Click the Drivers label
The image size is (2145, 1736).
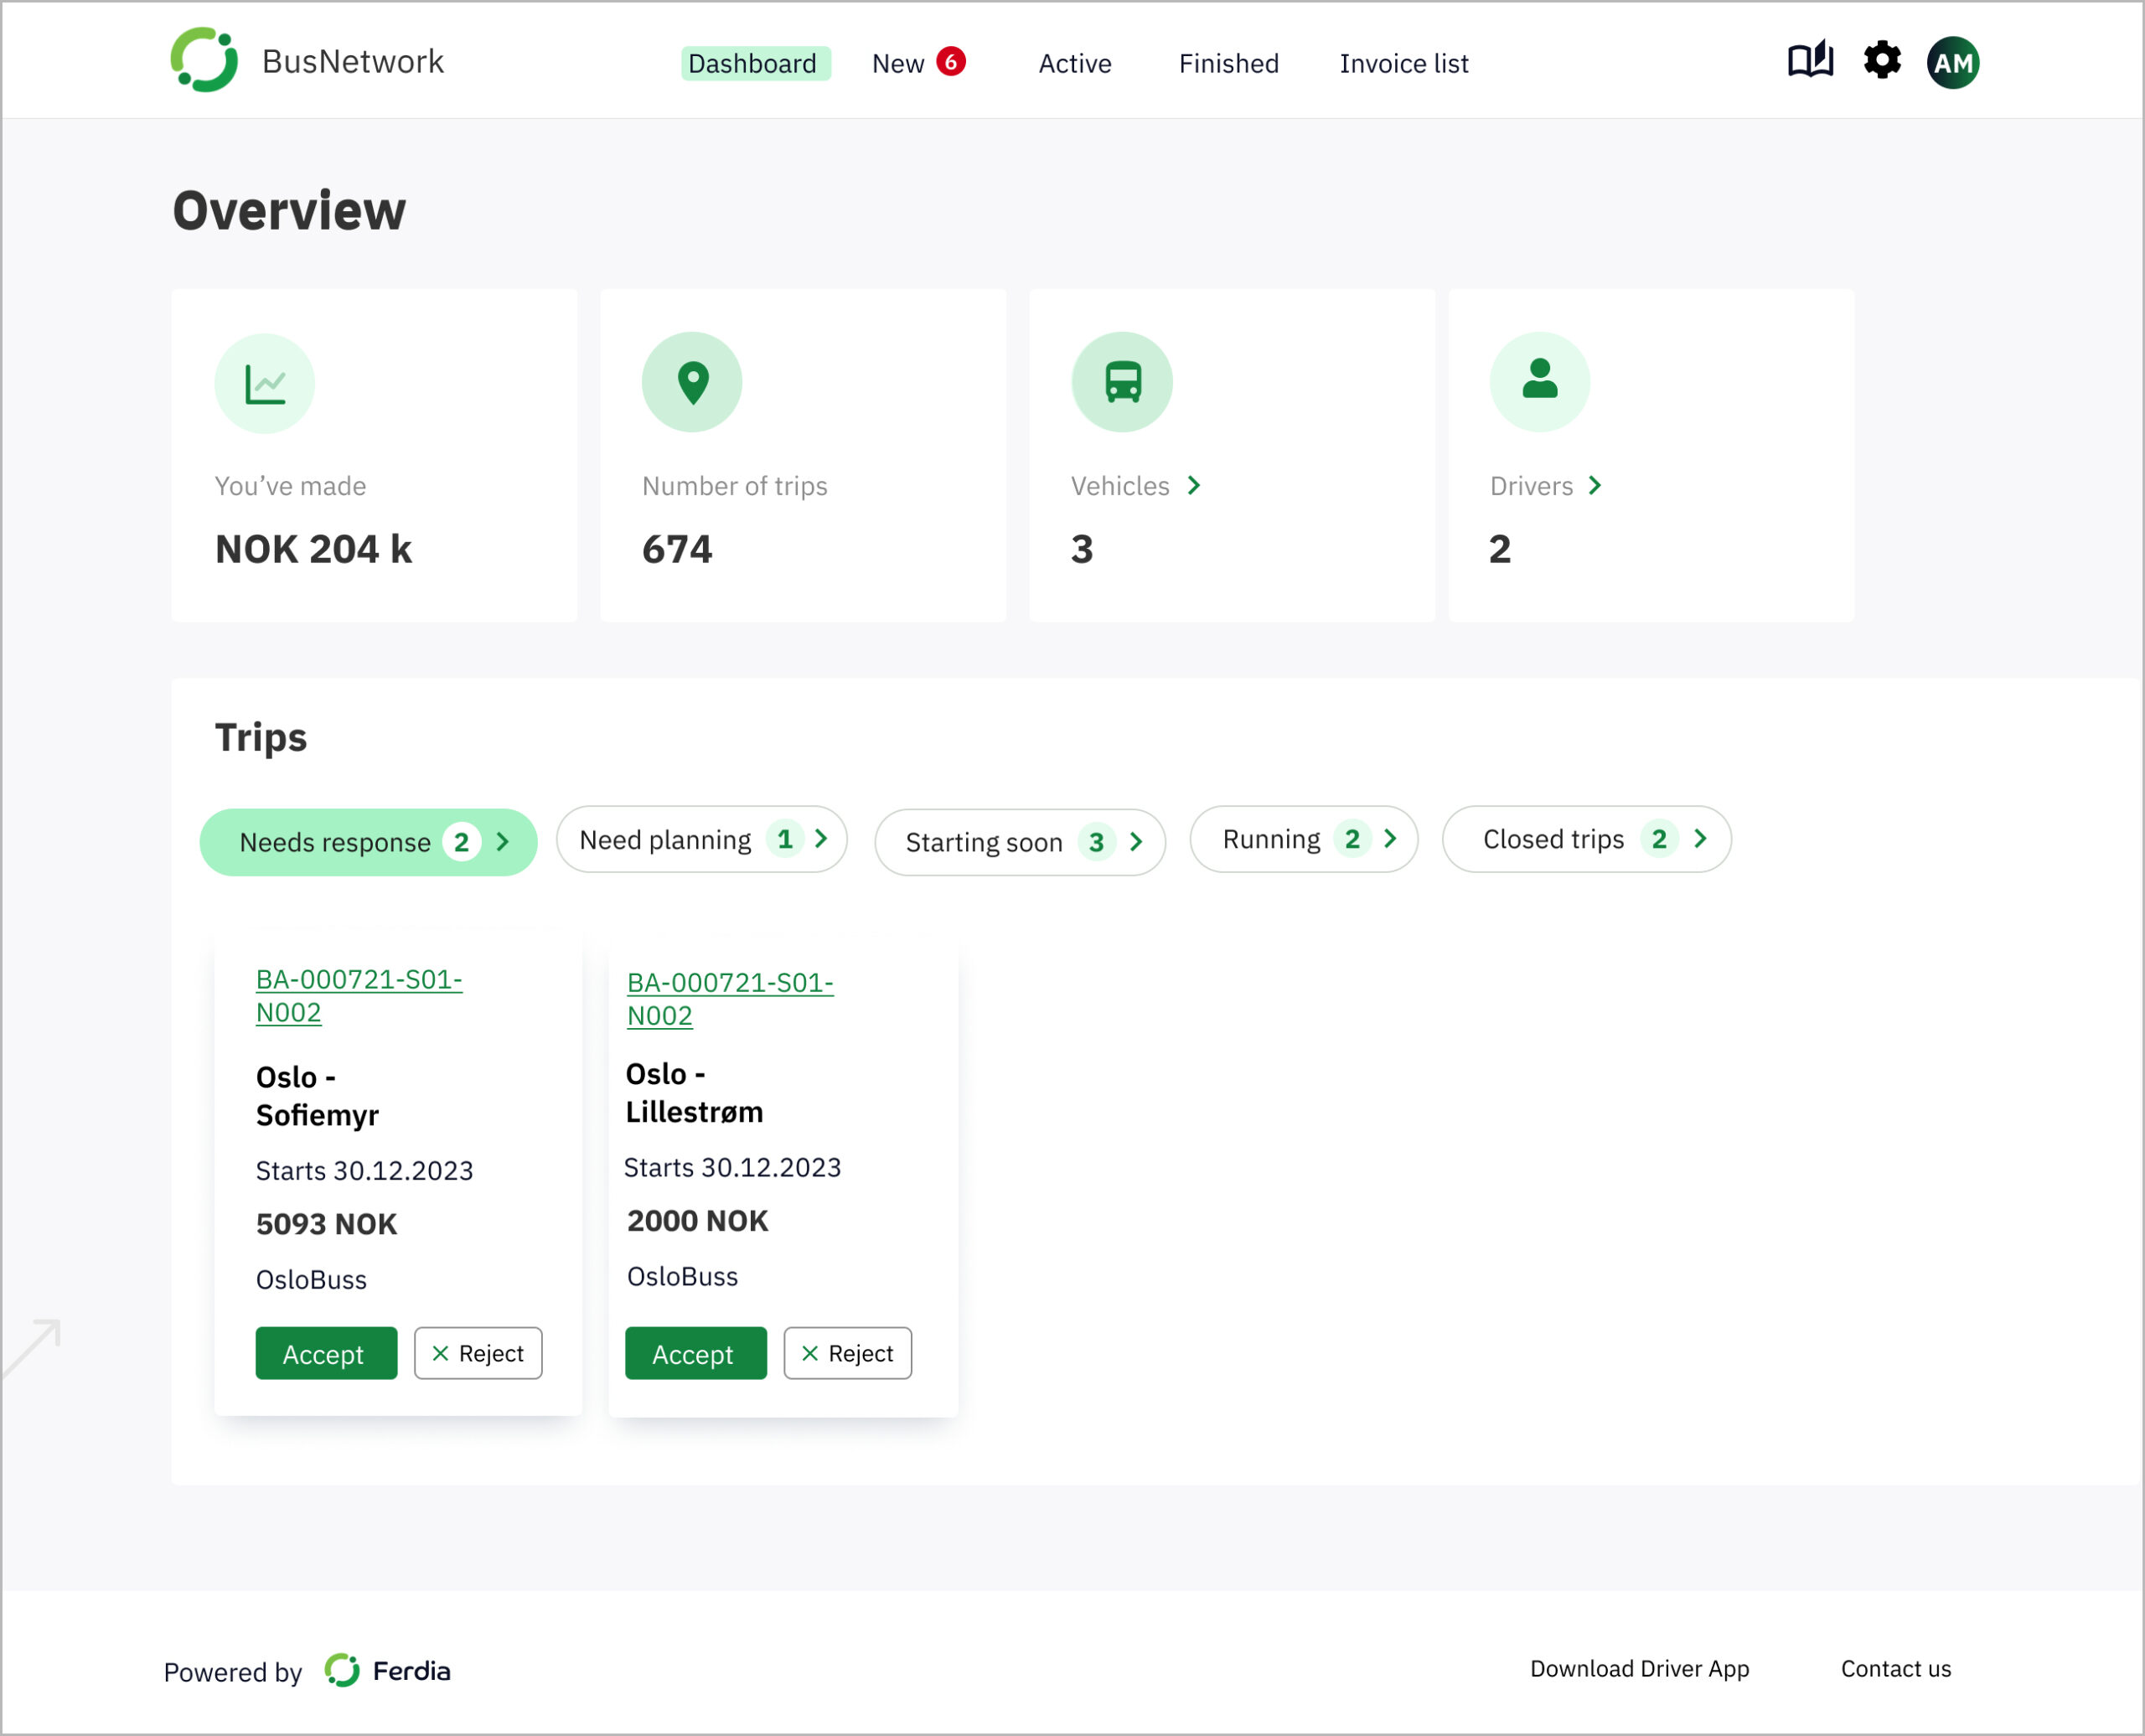tap(1531, 486)
